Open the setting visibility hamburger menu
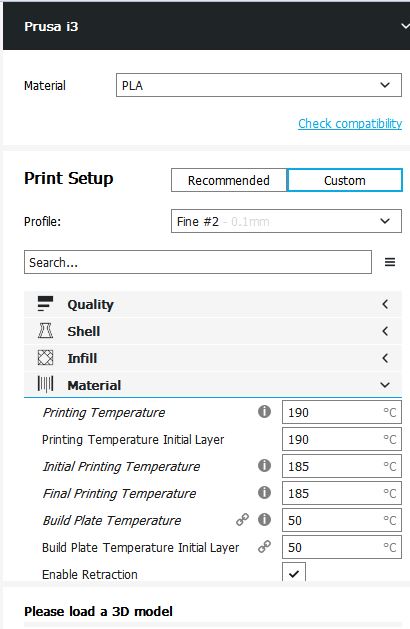 click(x=390, y=262)
